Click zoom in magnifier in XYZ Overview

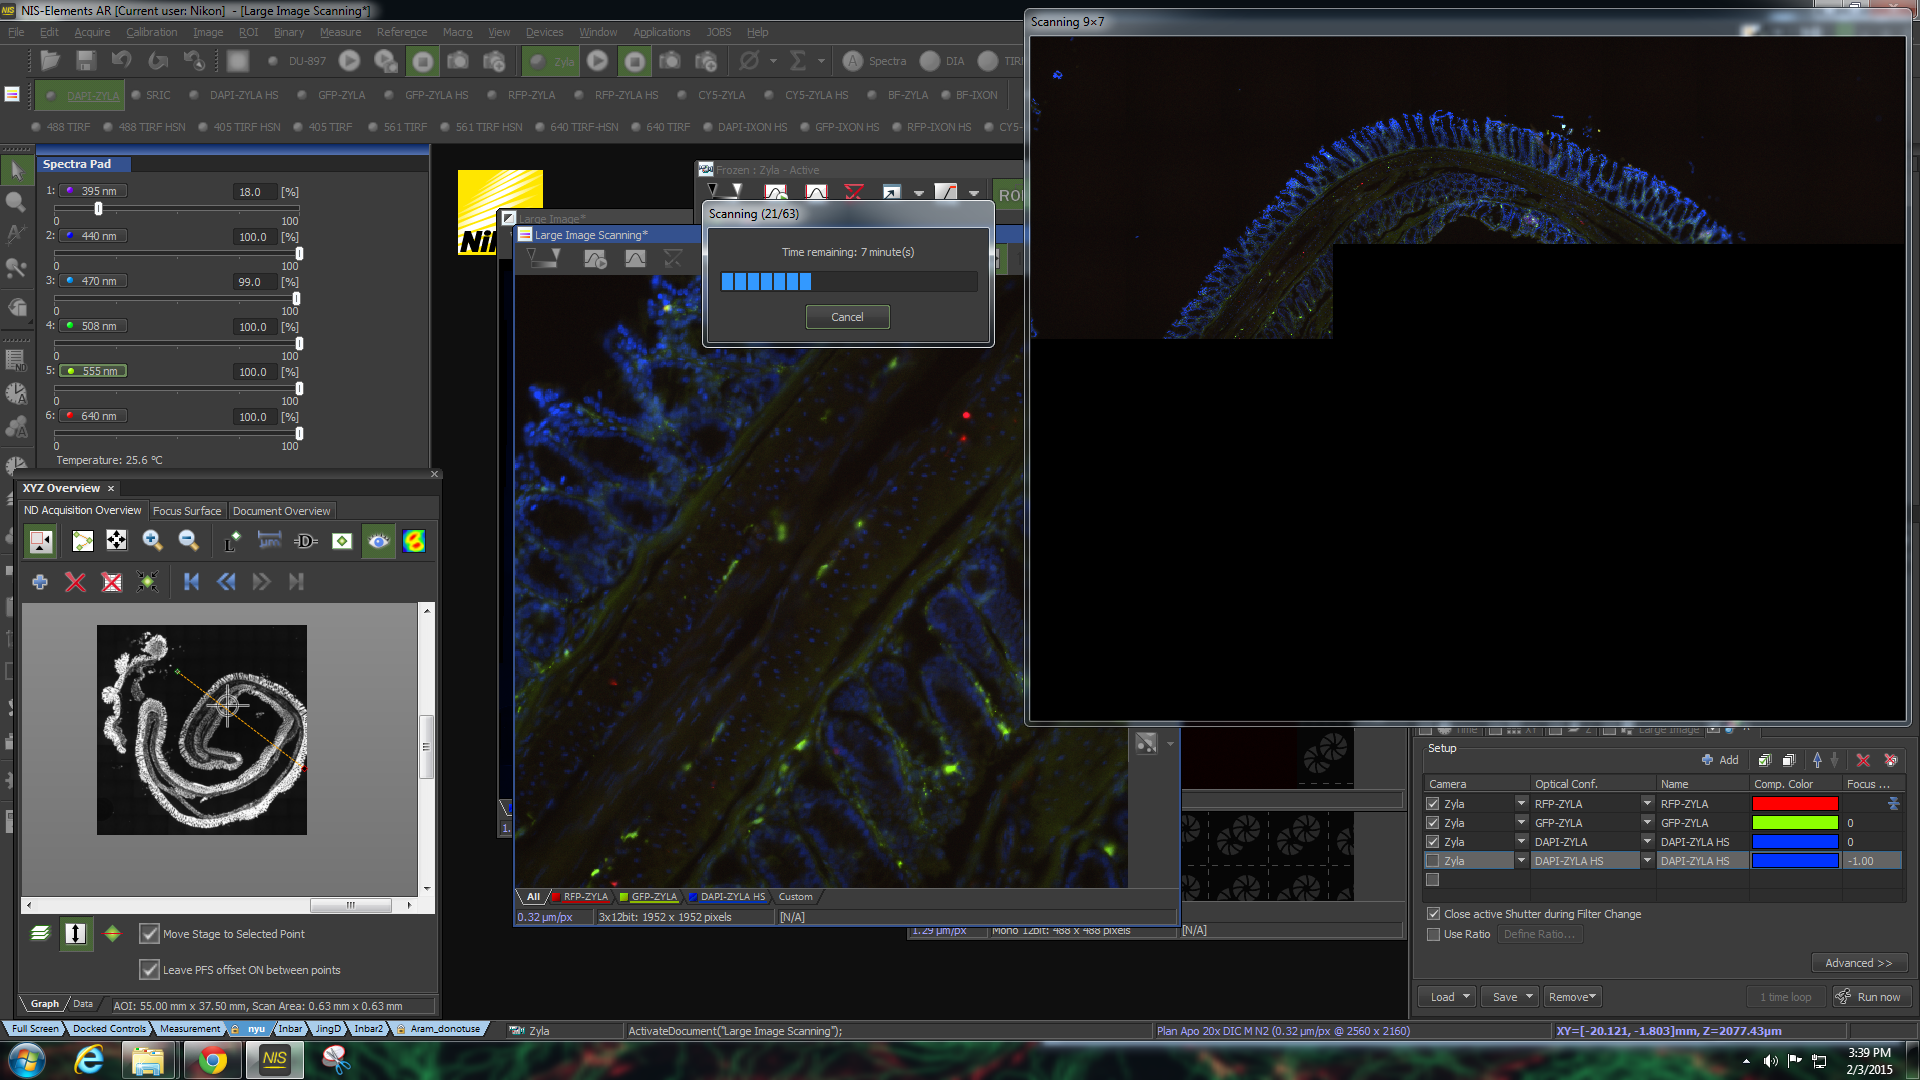(152, 541)
